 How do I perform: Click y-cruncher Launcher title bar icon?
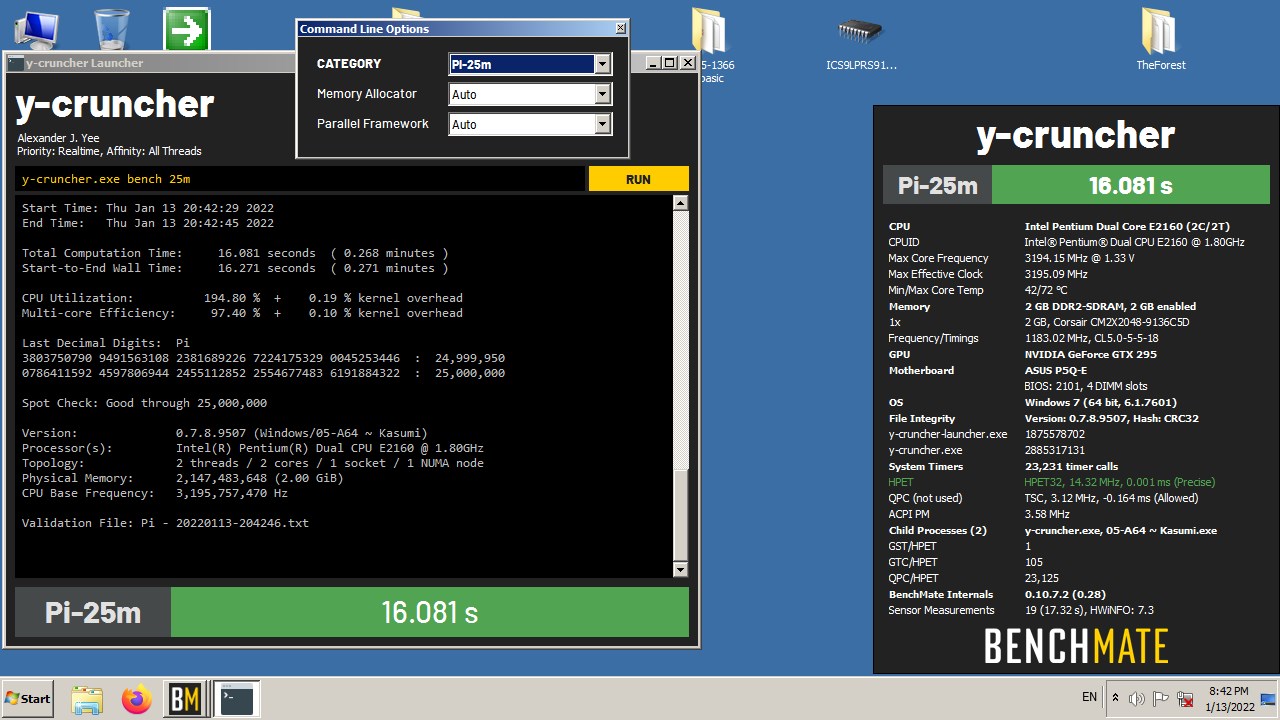pos(15,63)
